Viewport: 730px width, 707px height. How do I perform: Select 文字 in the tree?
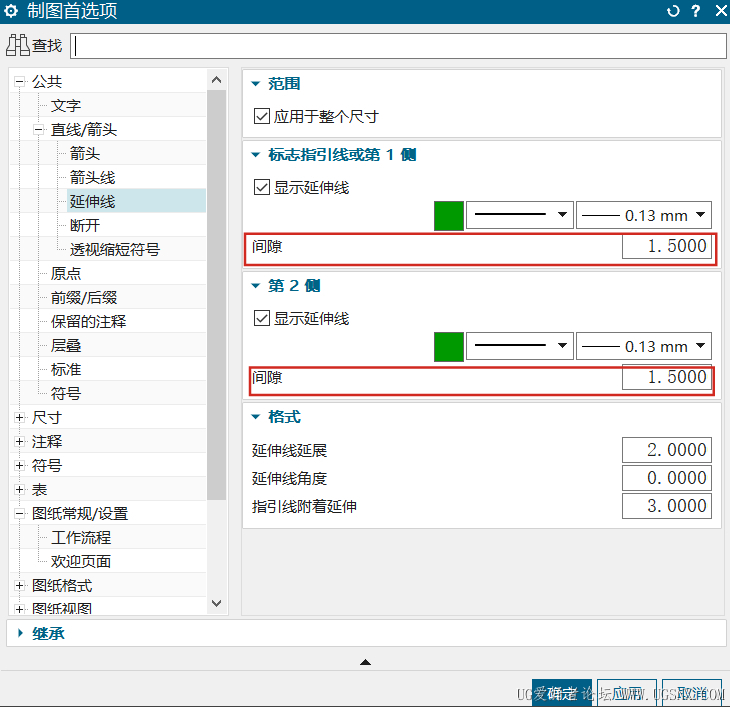tap(66, 106)
